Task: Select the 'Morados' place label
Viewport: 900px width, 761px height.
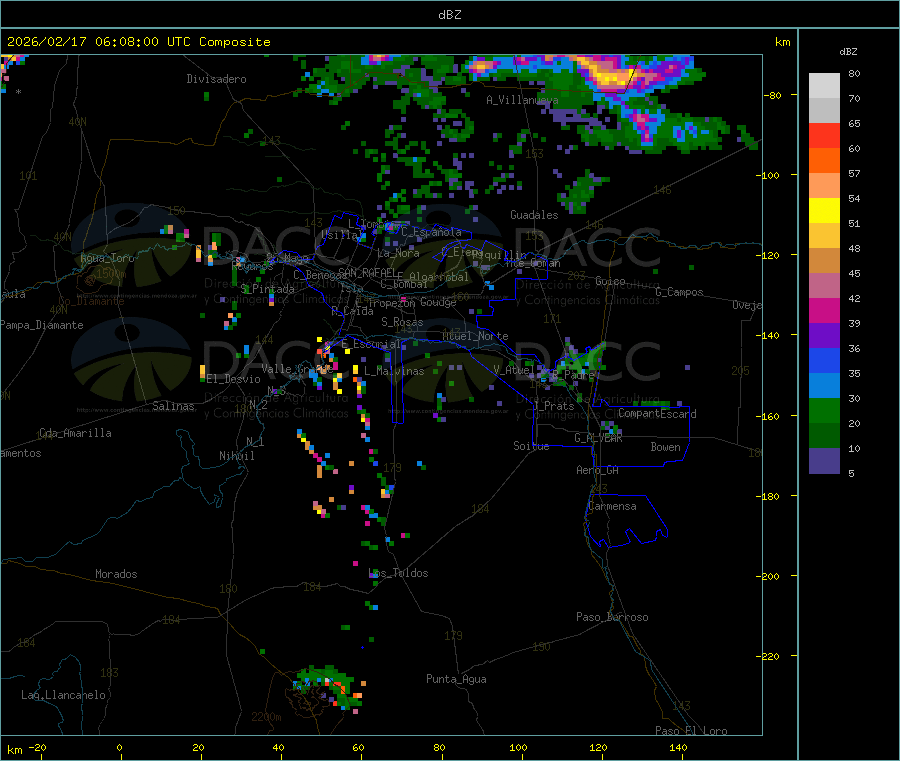Action: coord(116,574)
